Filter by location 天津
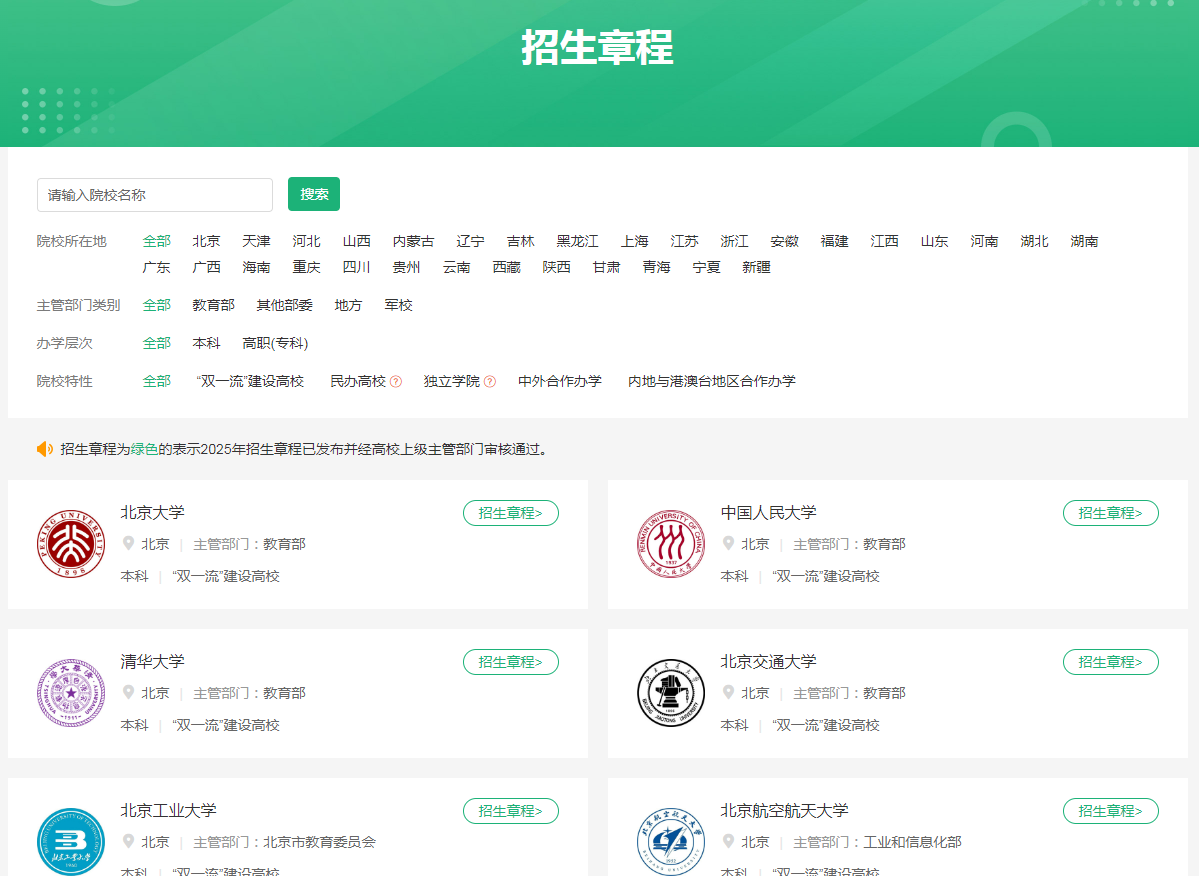Viewport: 1199px width, 876px height. pos(256,242)
